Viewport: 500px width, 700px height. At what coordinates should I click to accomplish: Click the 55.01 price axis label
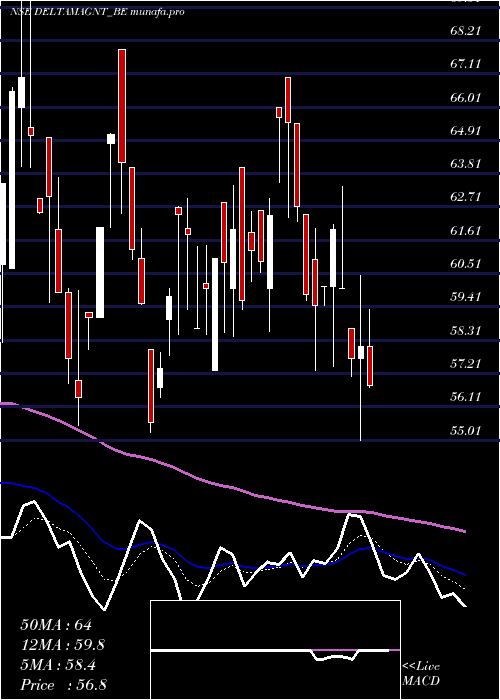point(466,430)
